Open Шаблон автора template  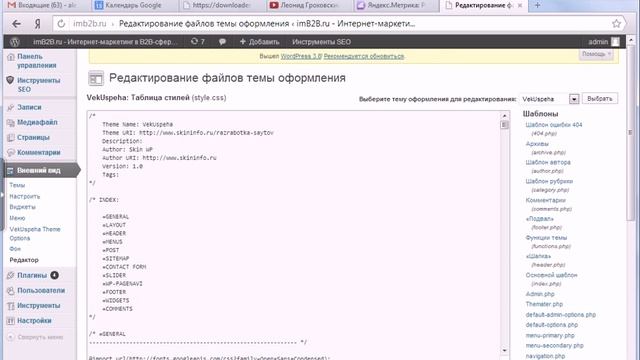click(x=548, y=162)
